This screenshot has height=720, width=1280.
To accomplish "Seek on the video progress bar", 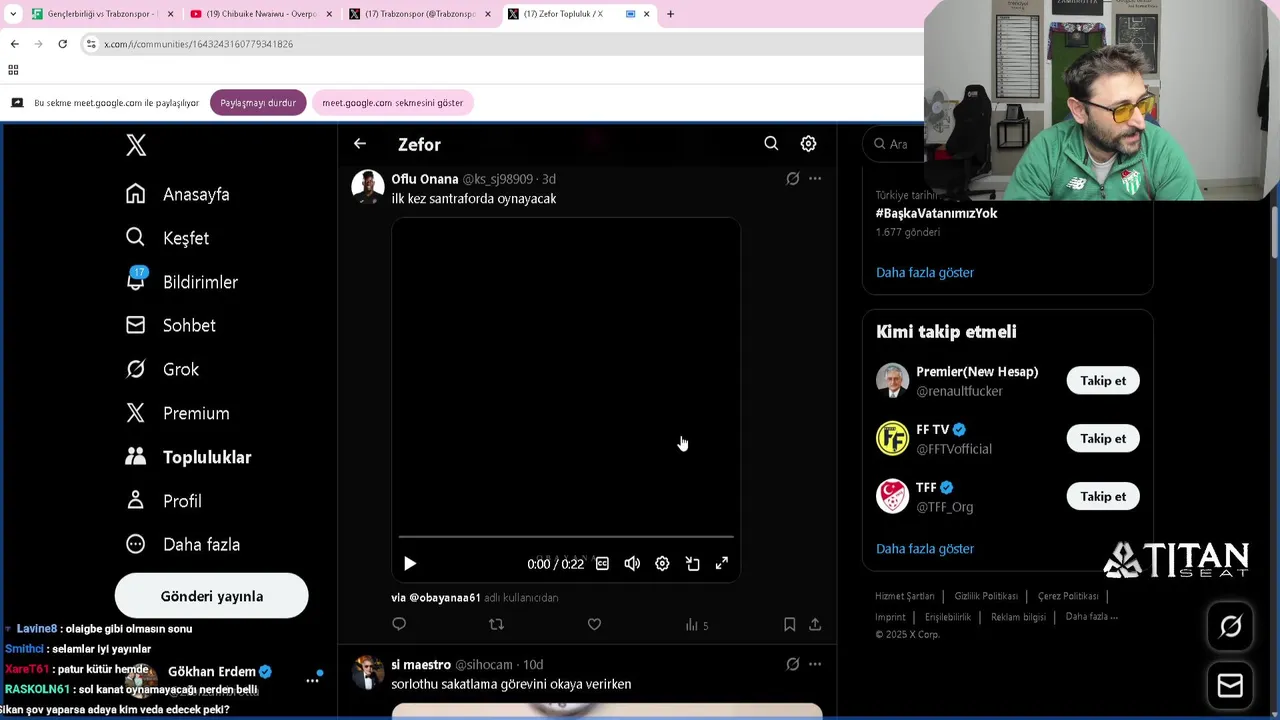I will (x=566, y=538).
